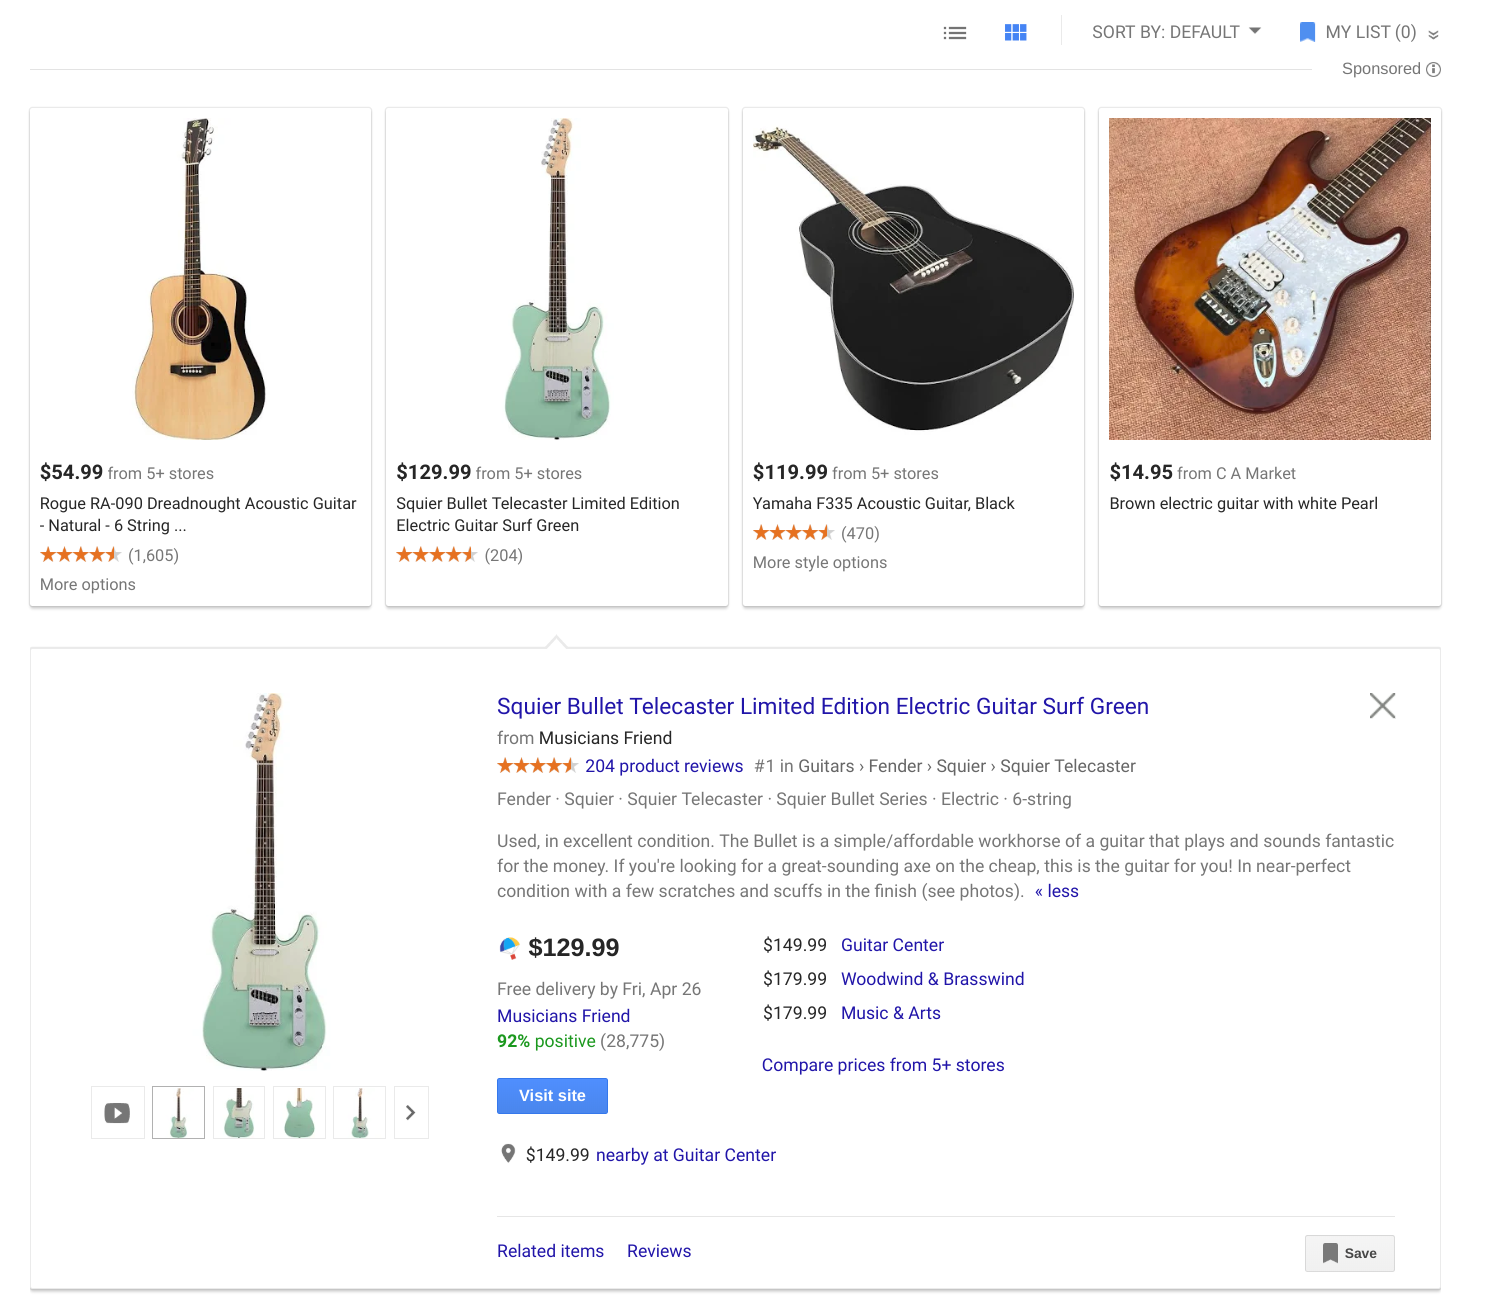Switch to list view layout
The image size is (1489, 1296).
click(955, 31)
